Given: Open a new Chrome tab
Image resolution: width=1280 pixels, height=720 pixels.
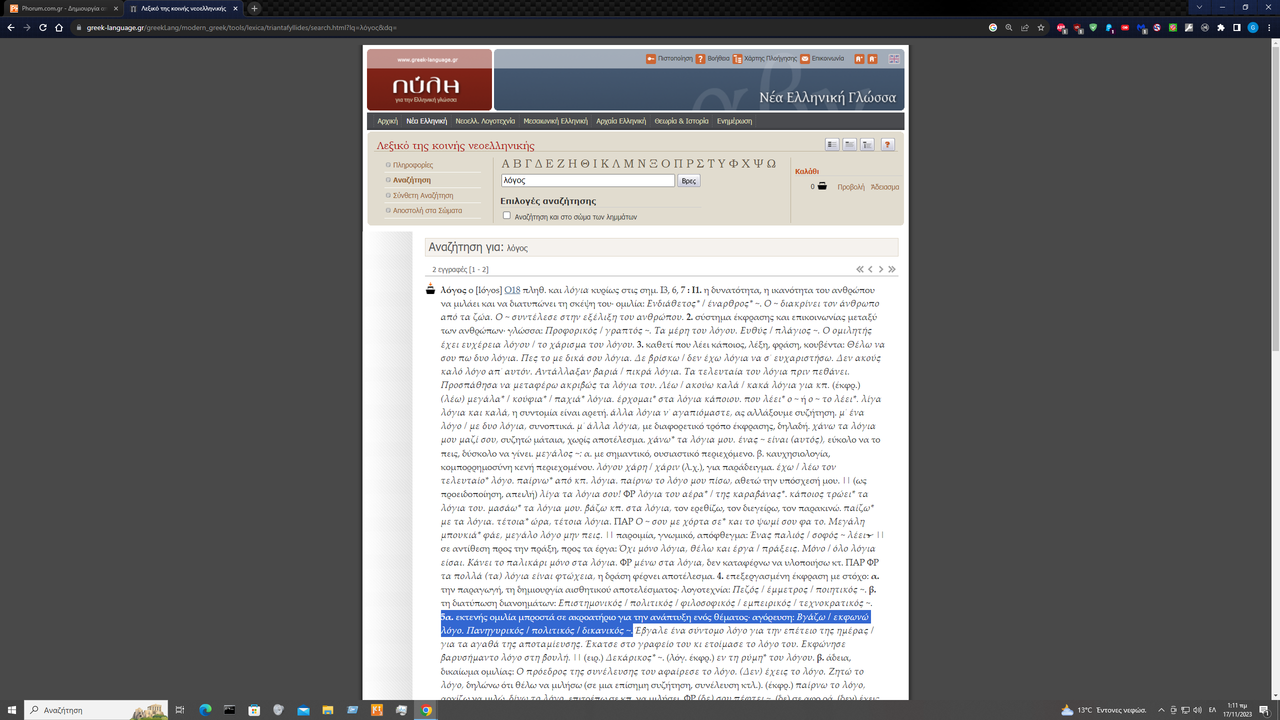Looking at the screenshot, I should point(254,8).
